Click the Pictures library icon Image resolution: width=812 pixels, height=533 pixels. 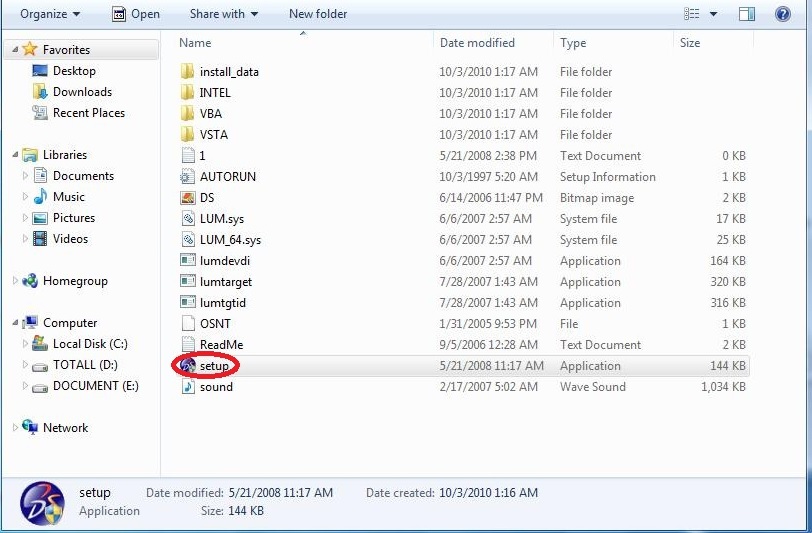tap(40, 218)
